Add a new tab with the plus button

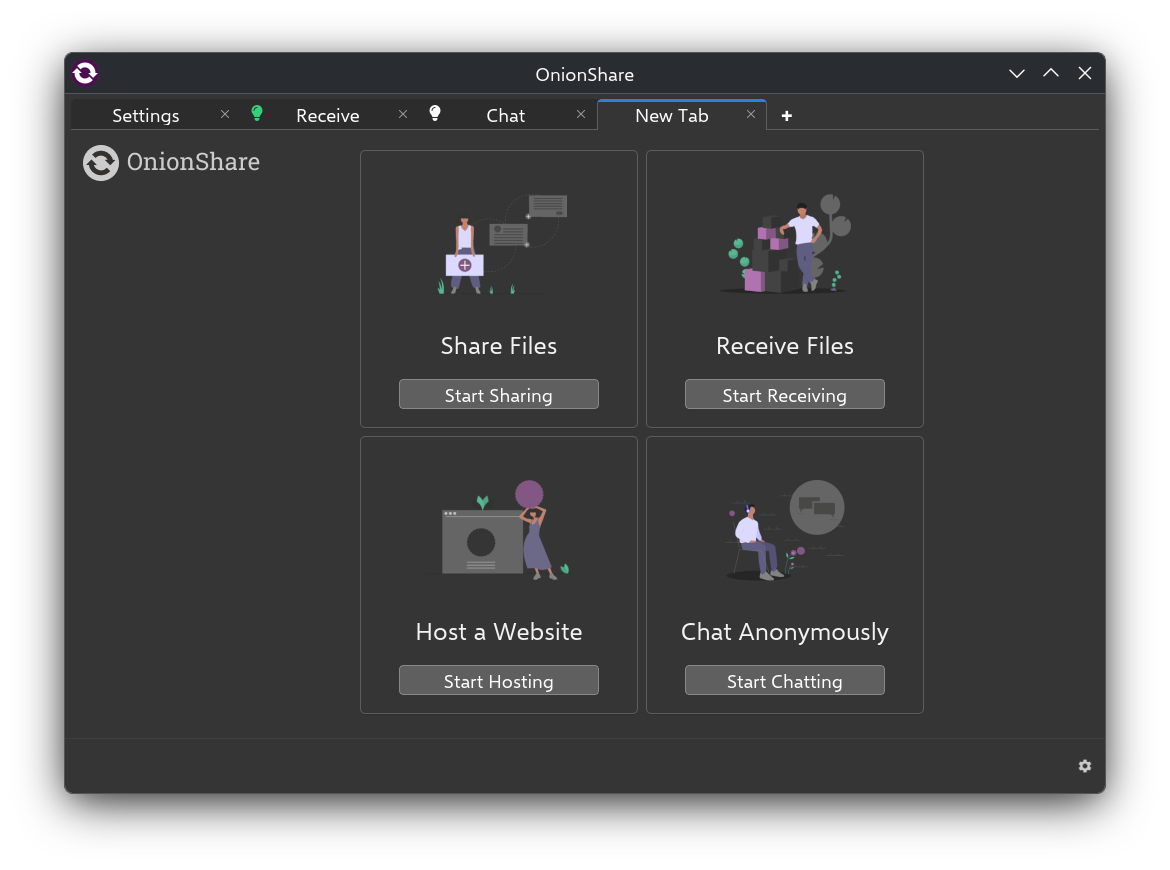[x=786, y=116]
